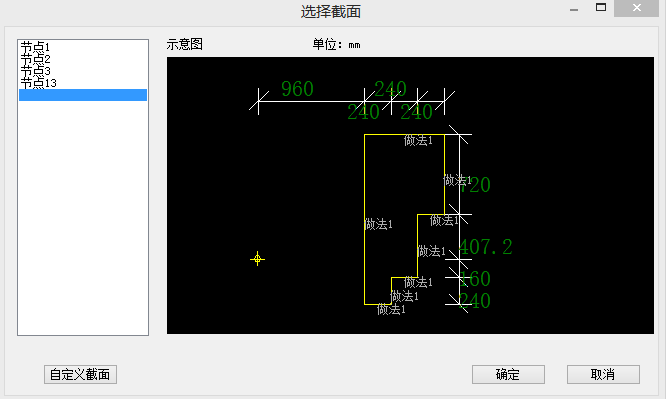Open the 自定义截面 custom section button
This screenshot has width=666, height=399.
pos(80,374)
